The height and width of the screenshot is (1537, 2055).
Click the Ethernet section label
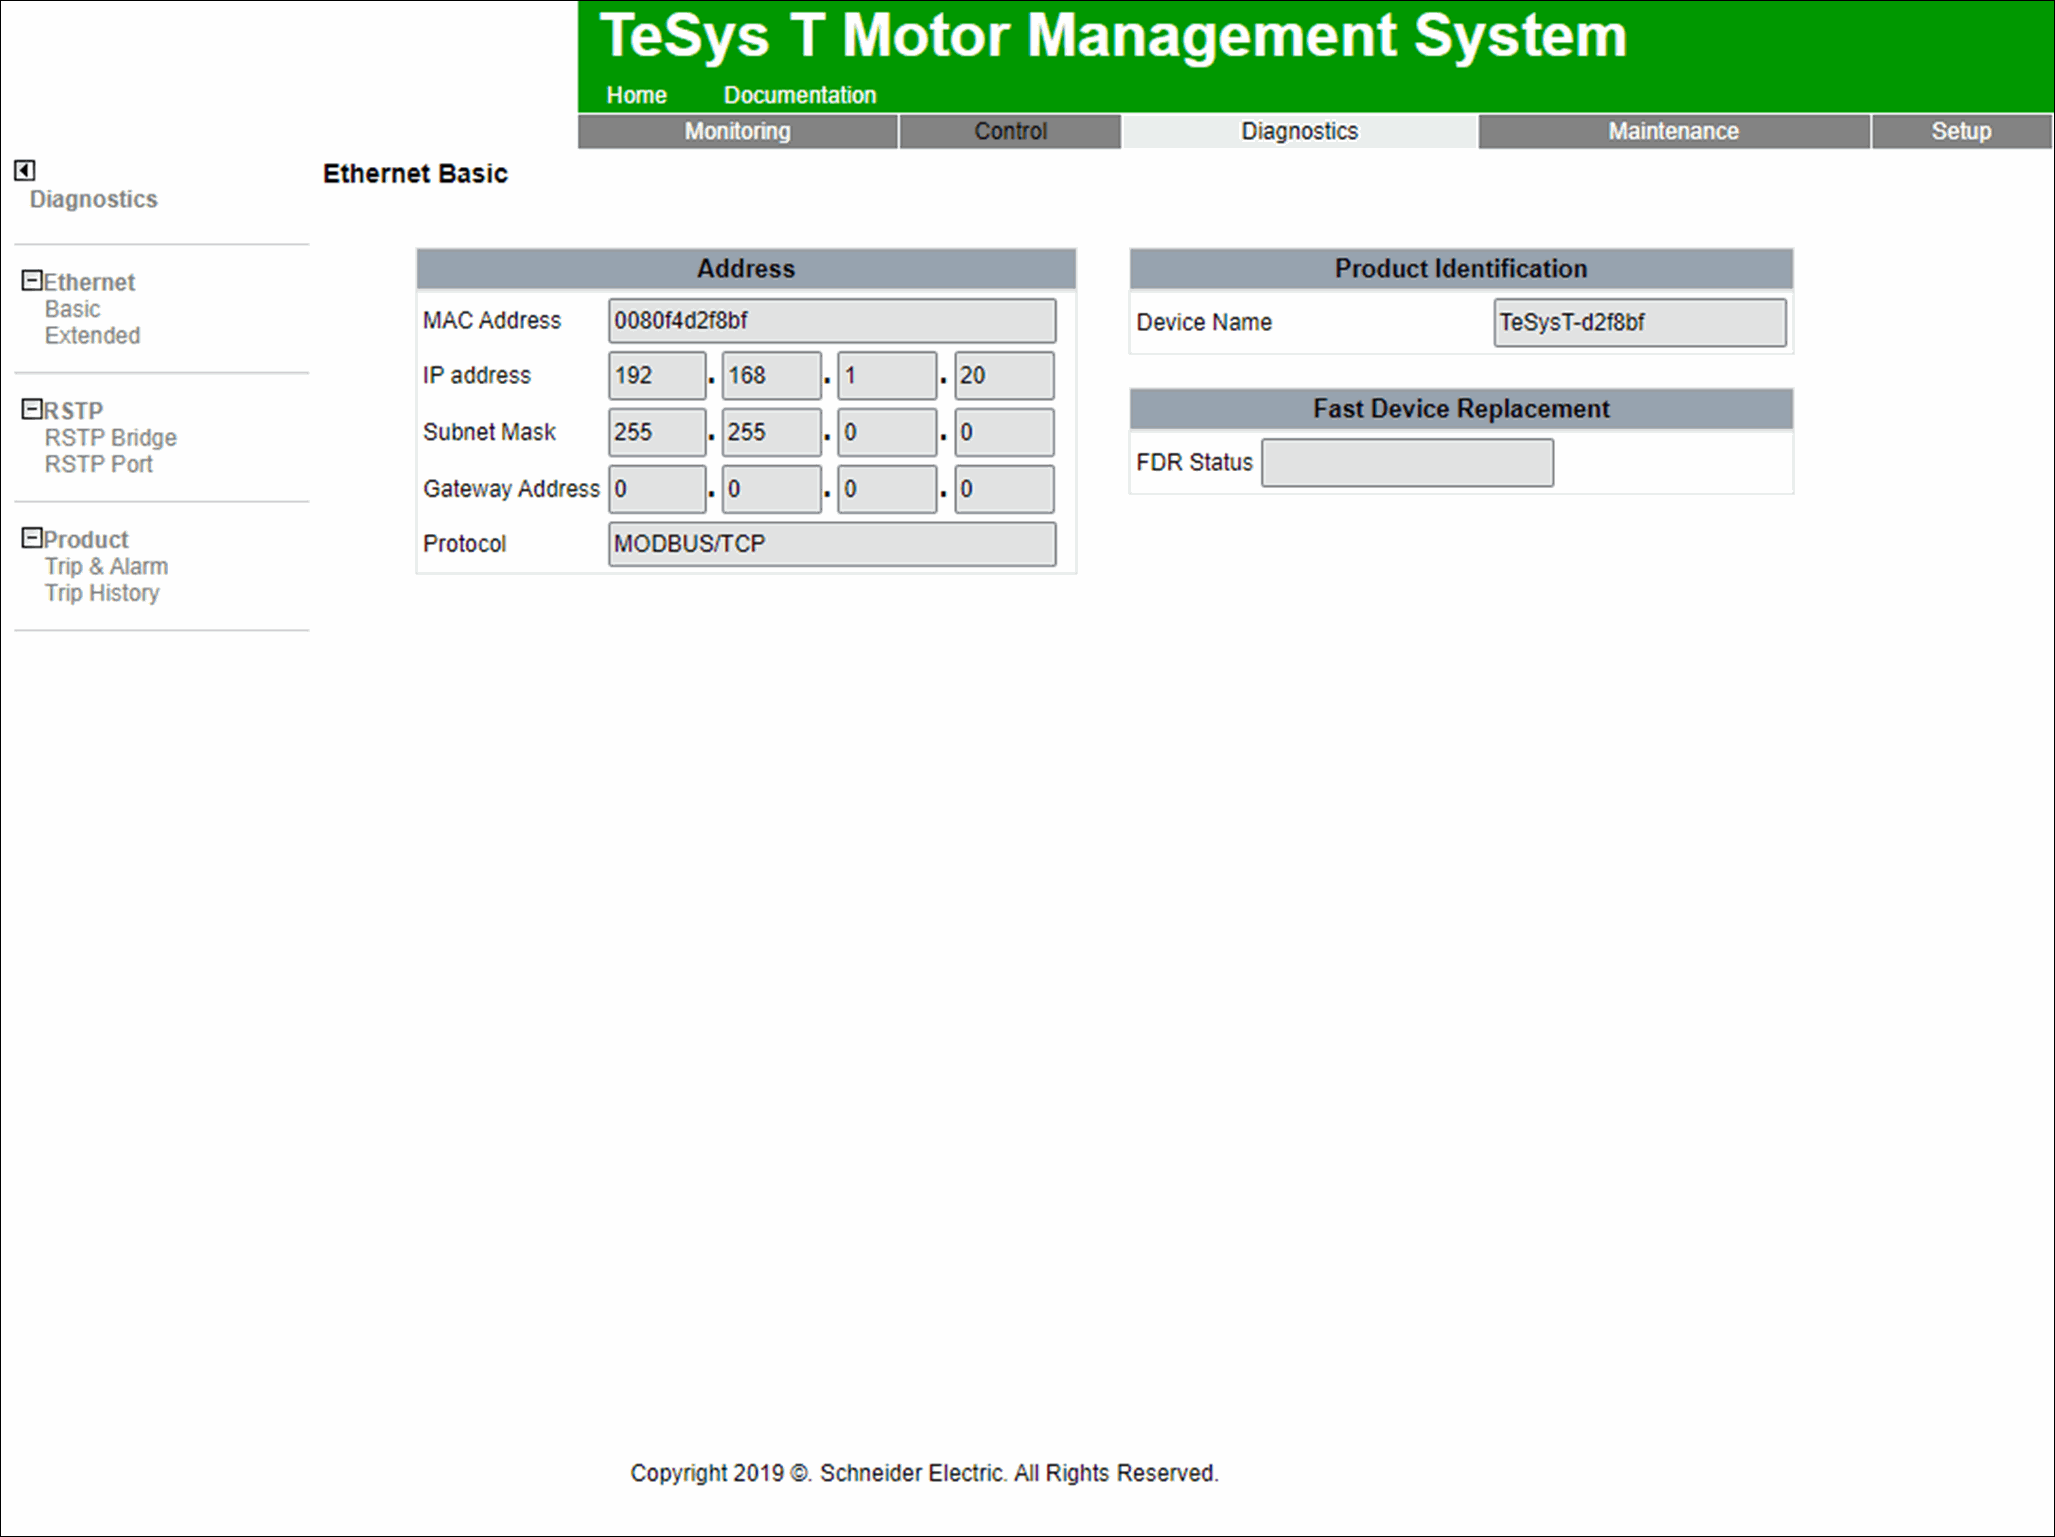[89, 282]
